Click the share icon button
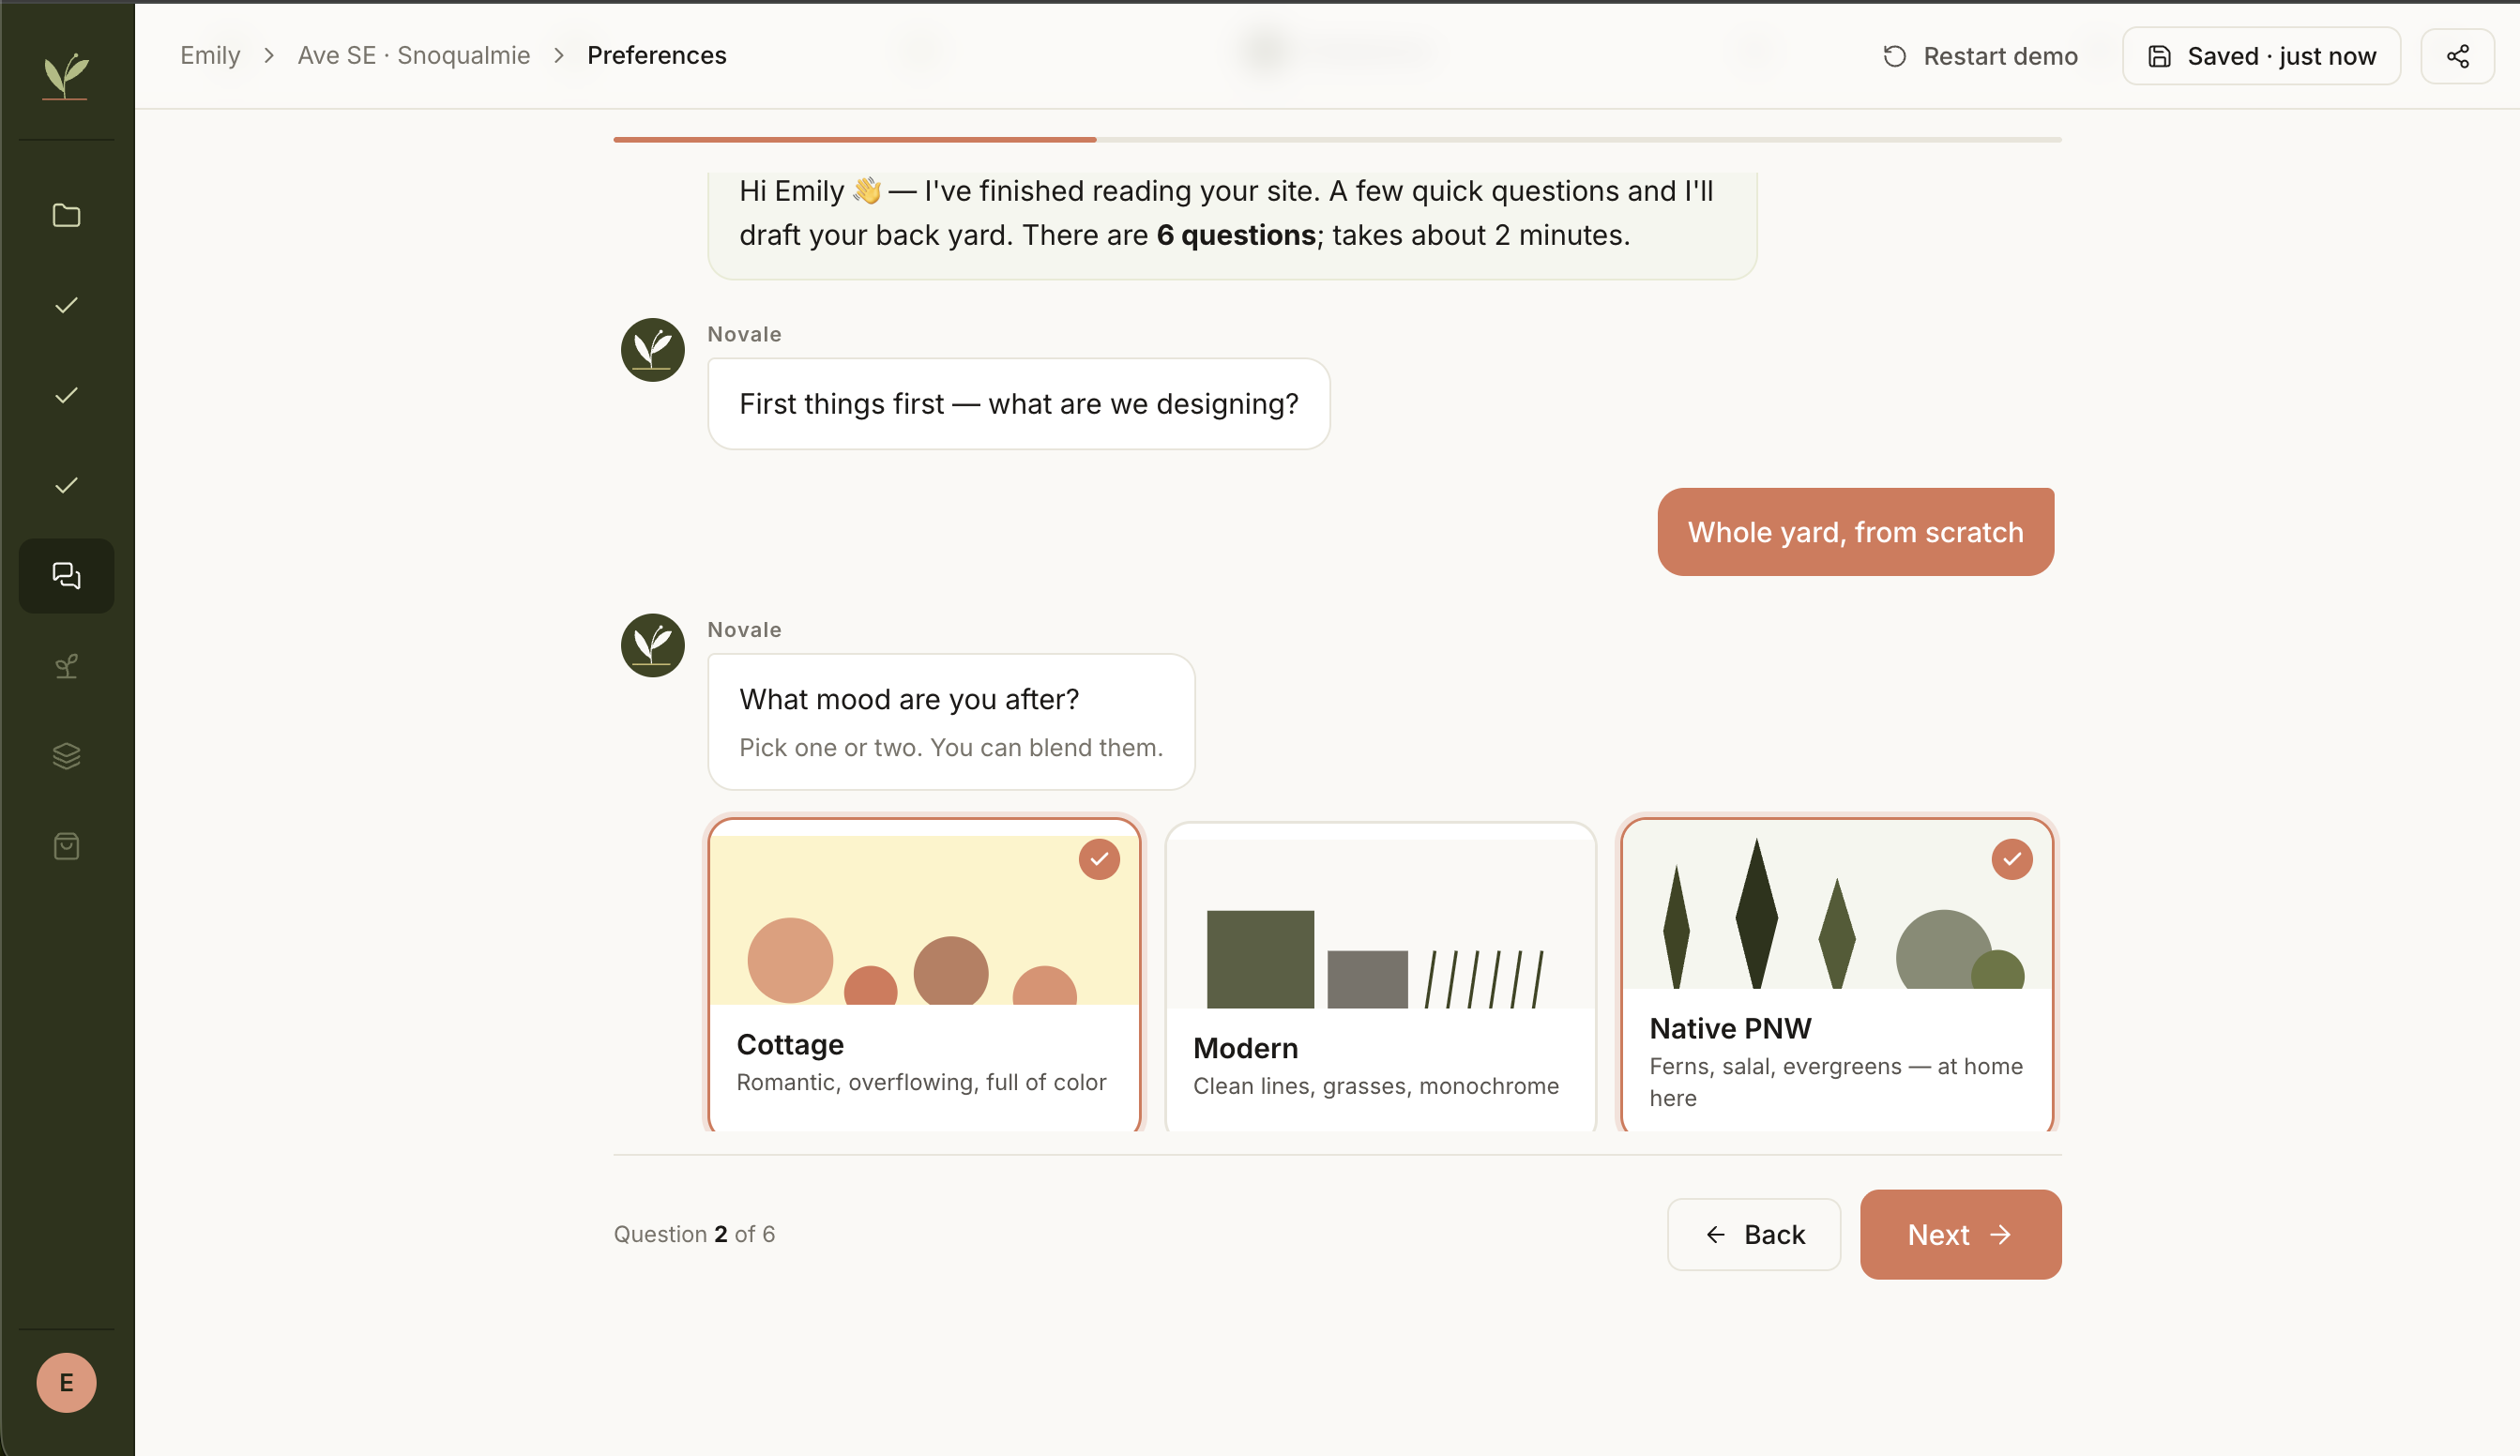Viewport: 2520px width, 1456px height. (x=2457, y=56)
